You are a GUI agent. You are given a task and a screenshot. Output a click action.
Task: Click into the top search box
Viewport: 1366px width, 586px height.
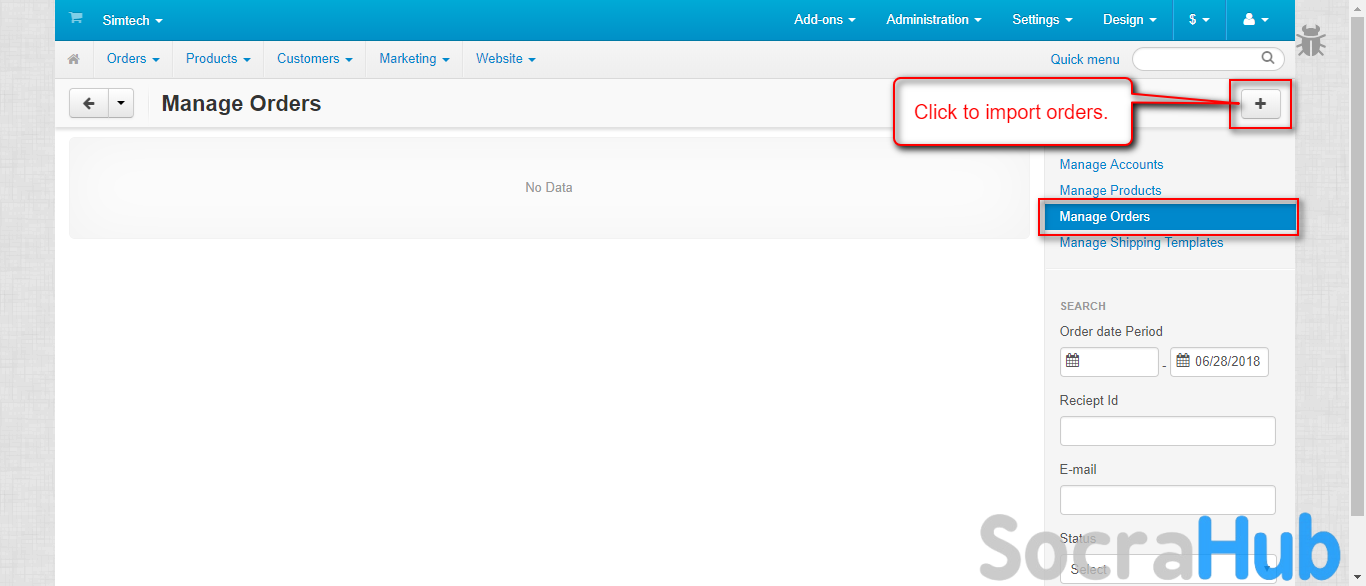1208,58
